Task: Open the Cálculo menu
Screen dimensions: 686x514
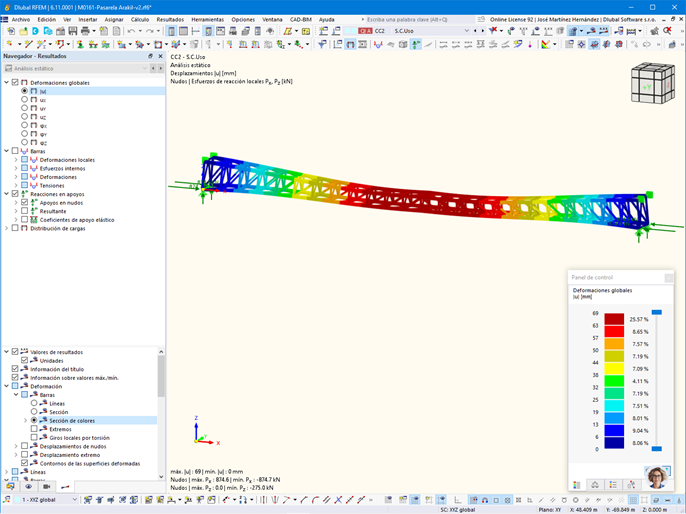Action: click(140, 20)
